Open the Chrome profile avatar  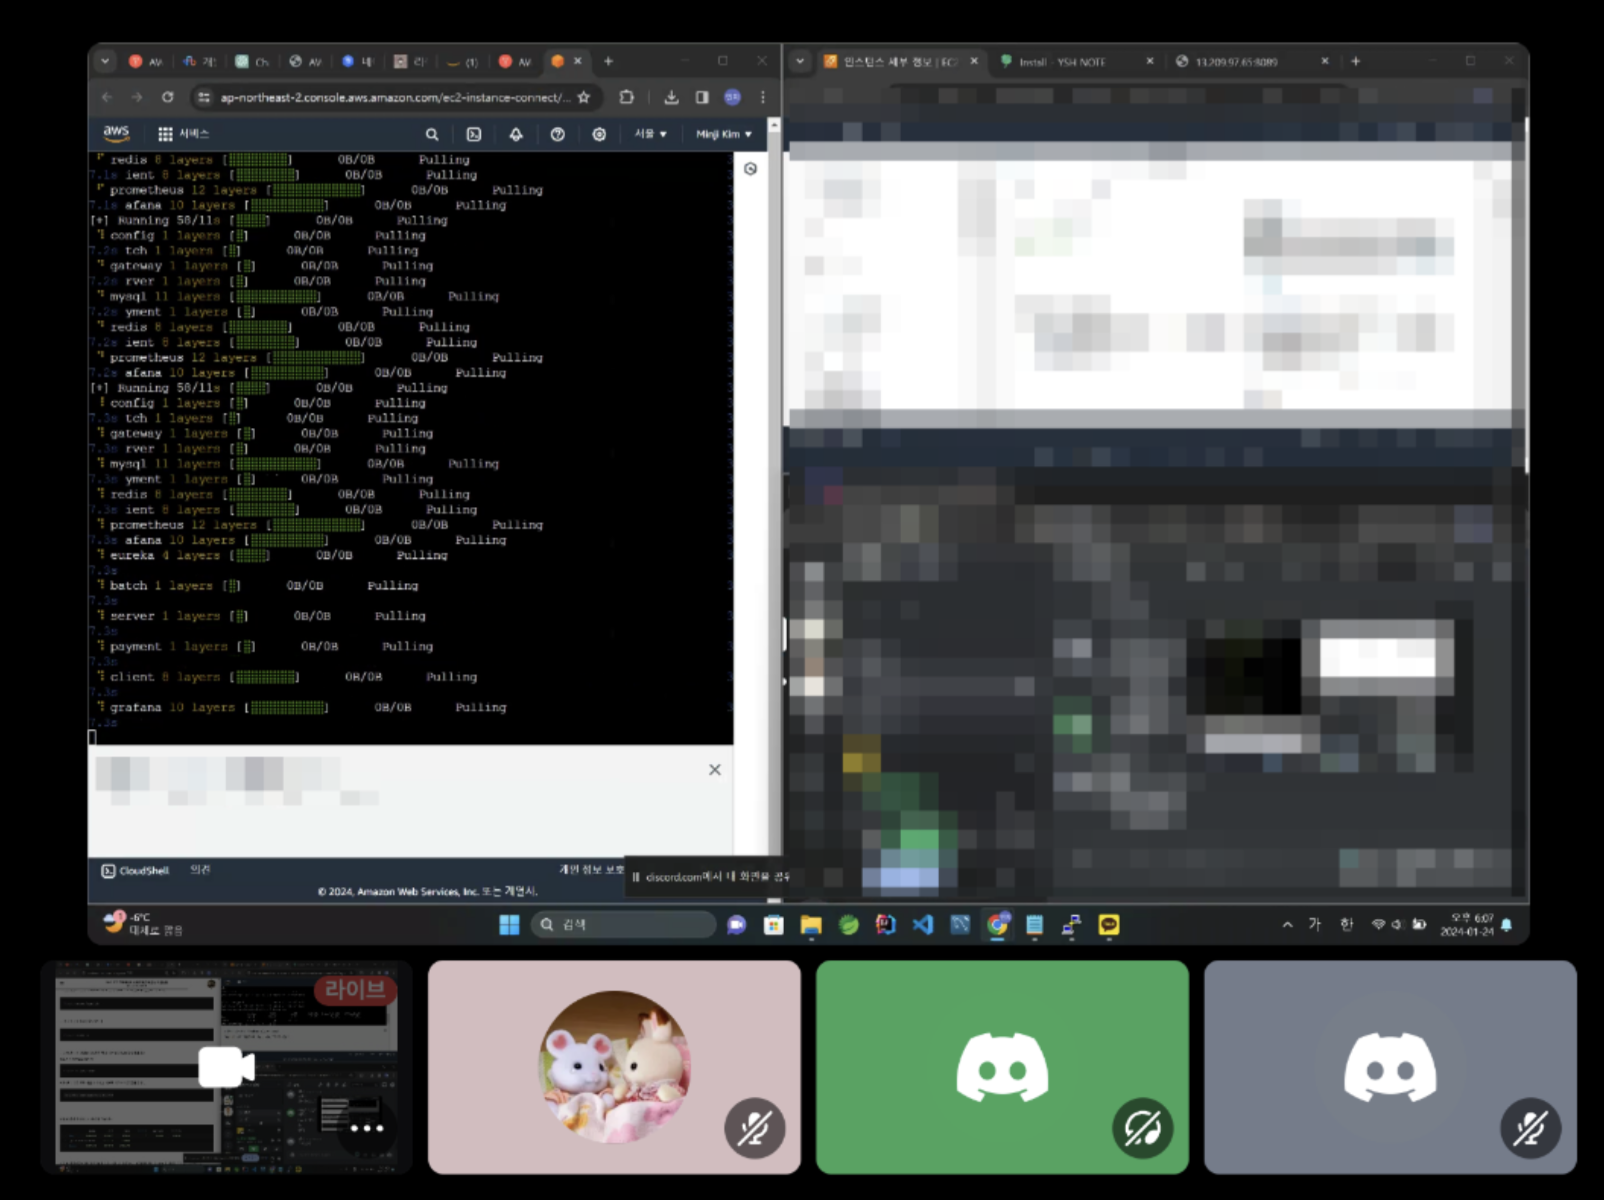pyautogui.click(x=733, y=97)
